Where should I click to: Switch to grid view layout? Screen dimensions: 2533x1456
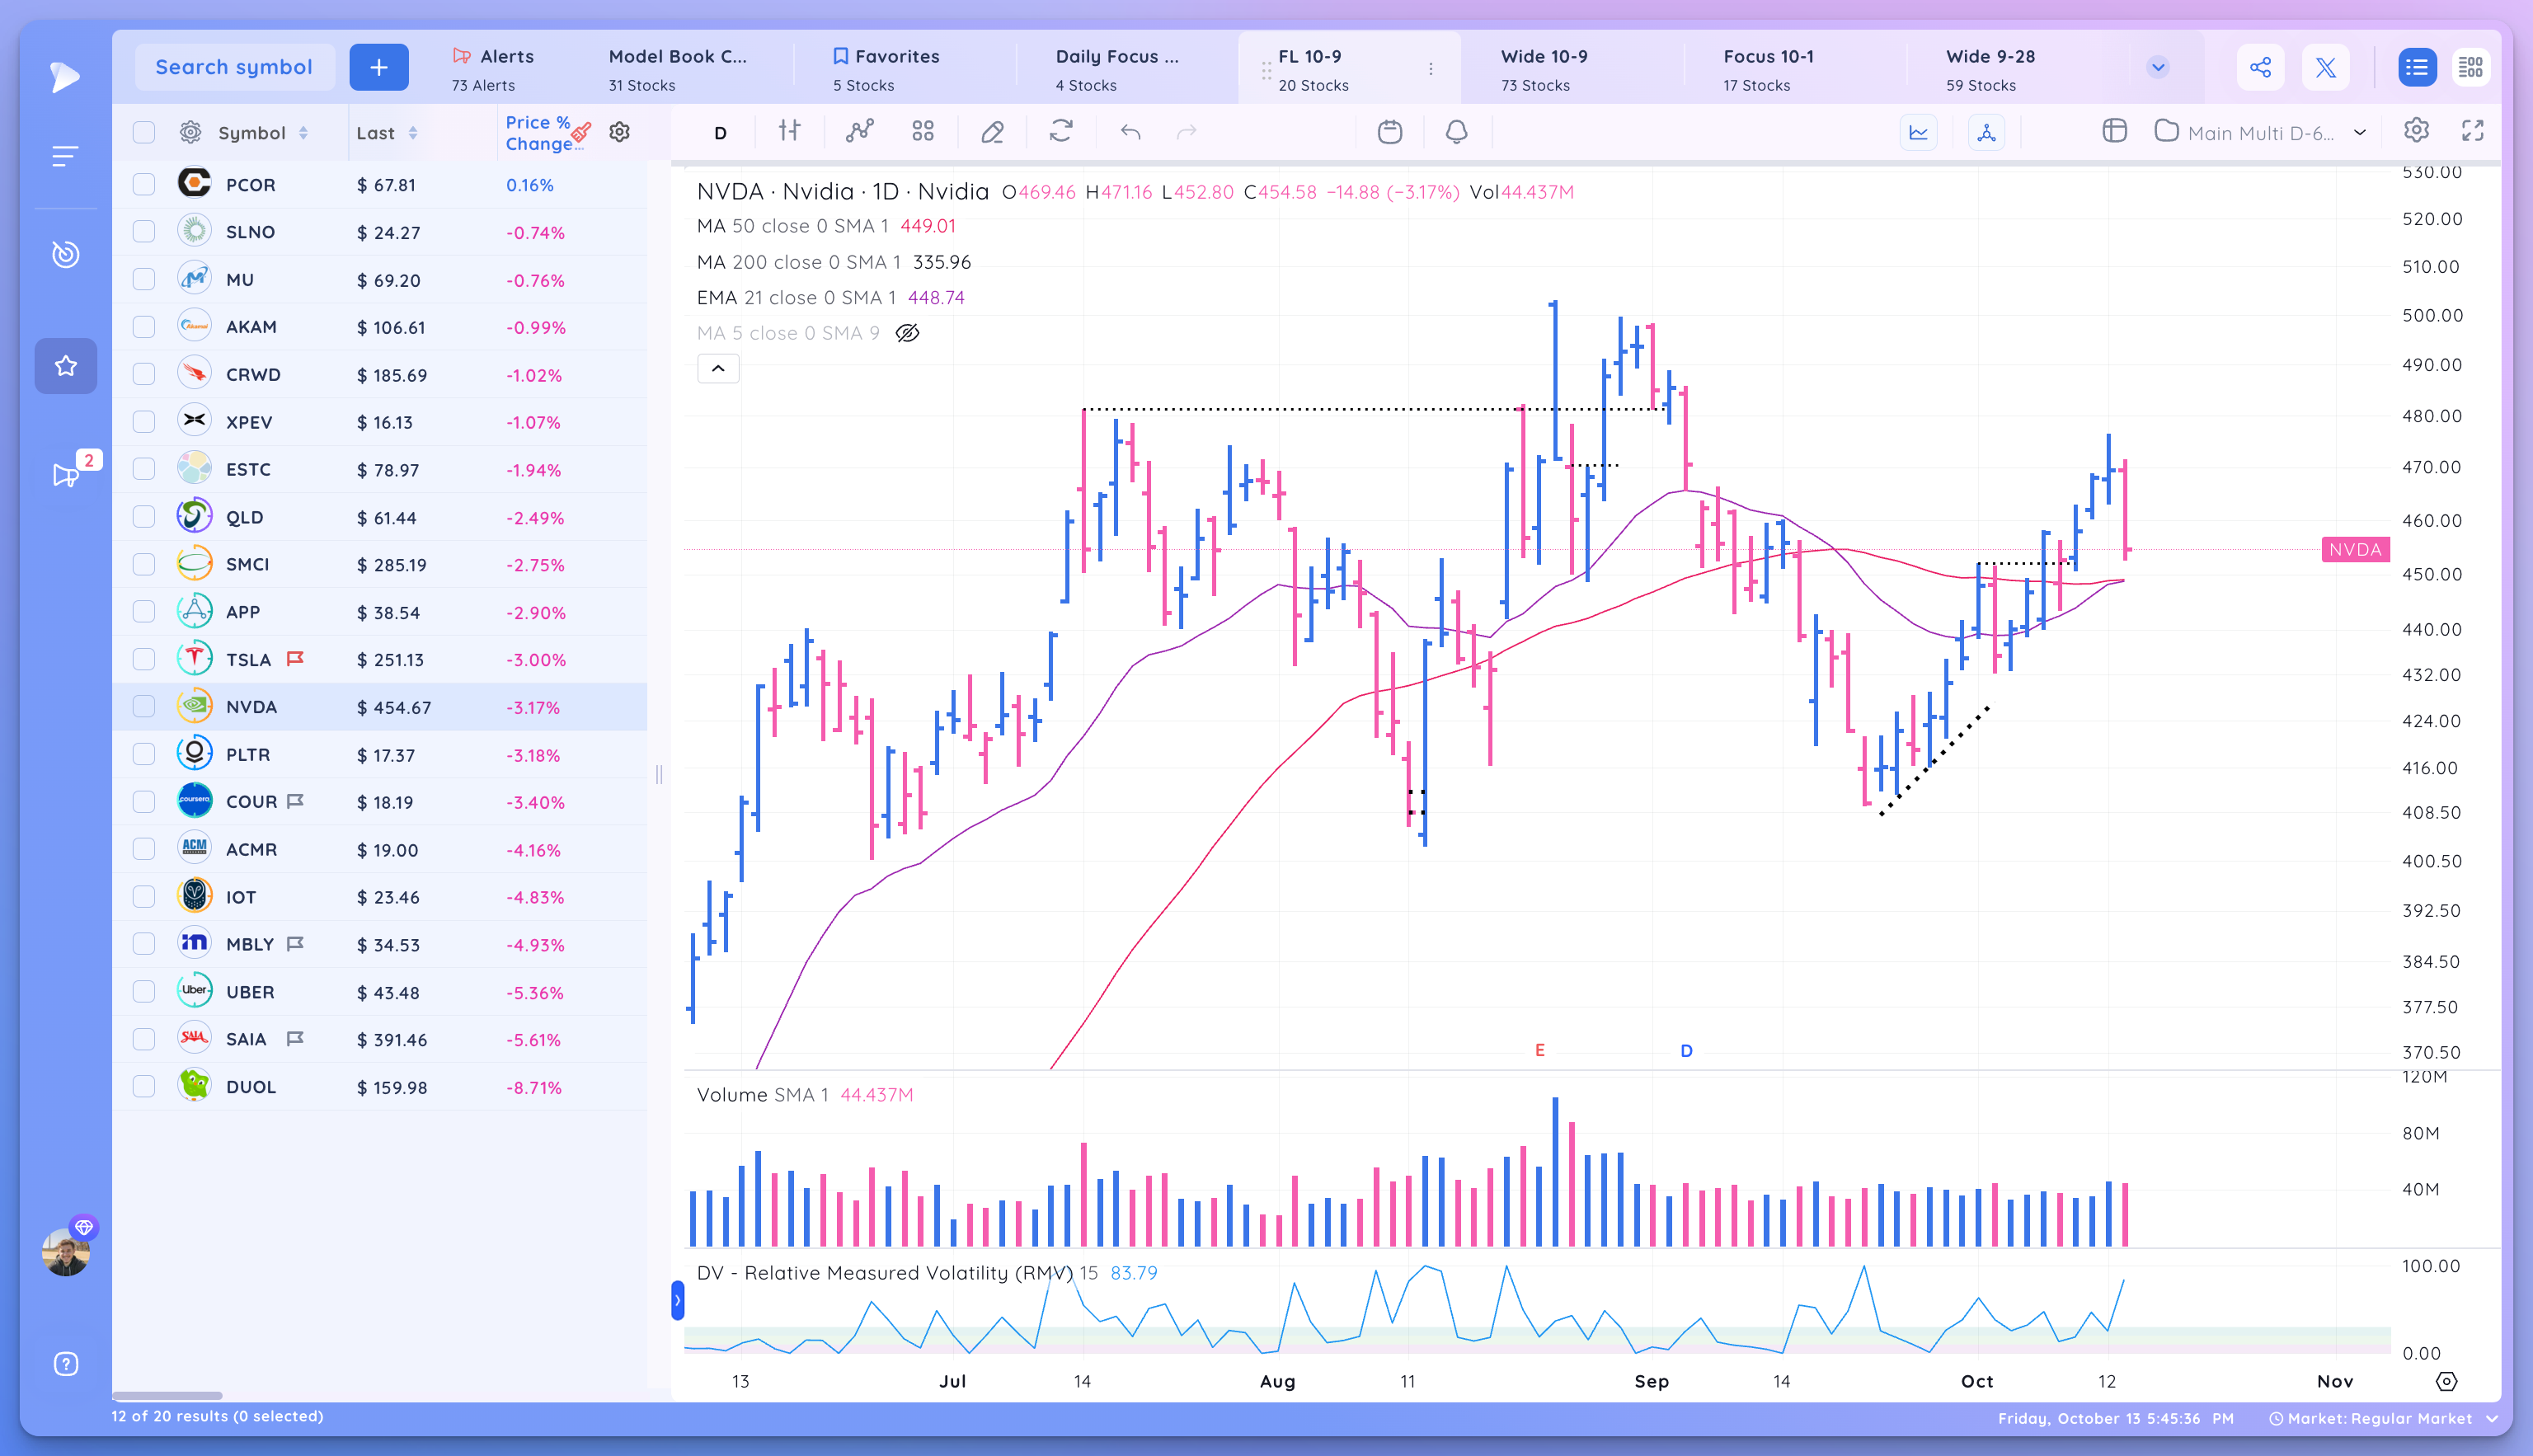pyautogui.click(x=2470, y=67)
